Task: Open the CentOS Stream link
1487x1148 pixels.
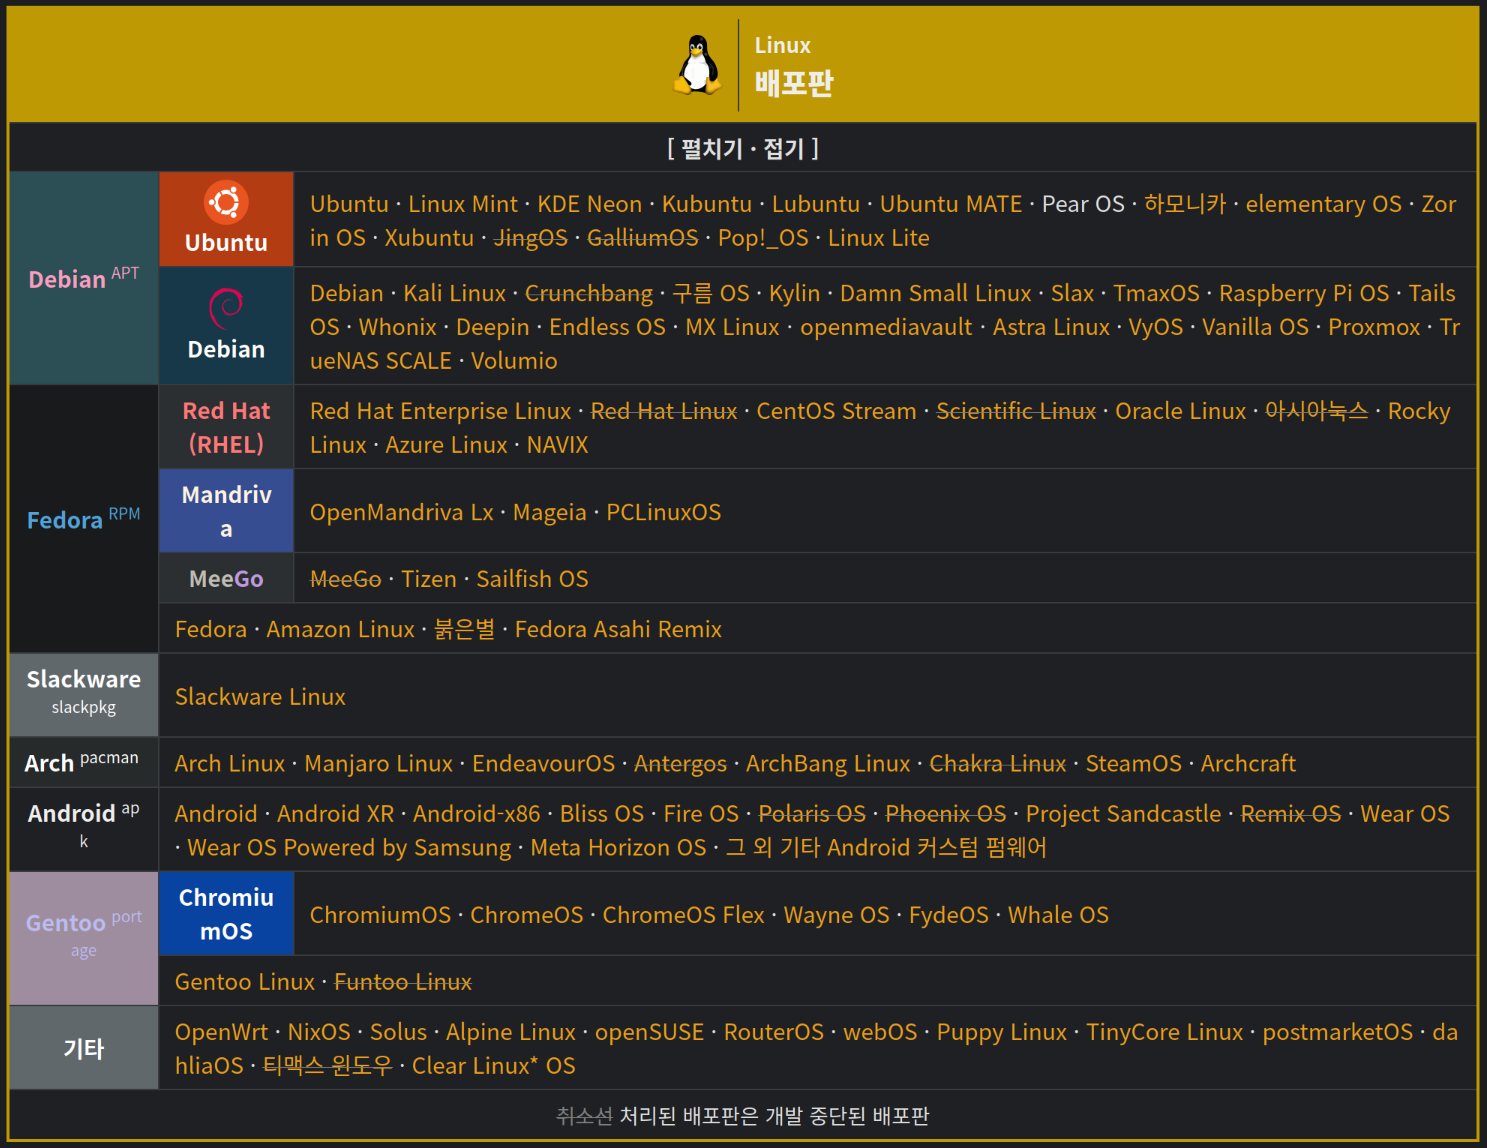Action: pos(836,411)
